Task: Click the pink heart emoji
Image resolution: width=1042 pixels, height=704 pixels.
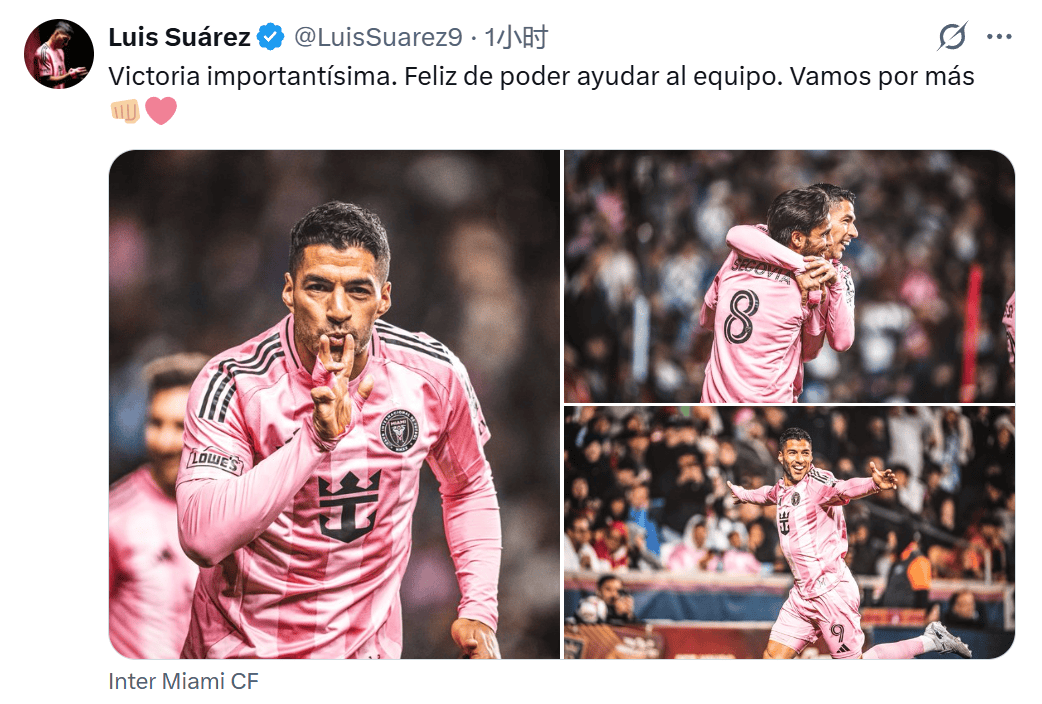Action: [161, 111]
